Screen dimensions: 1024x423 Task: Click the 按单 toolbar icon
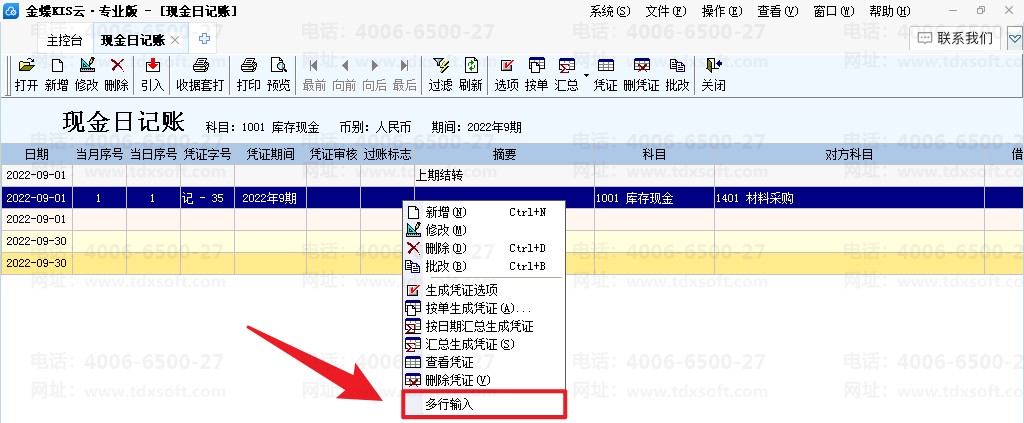537,74
